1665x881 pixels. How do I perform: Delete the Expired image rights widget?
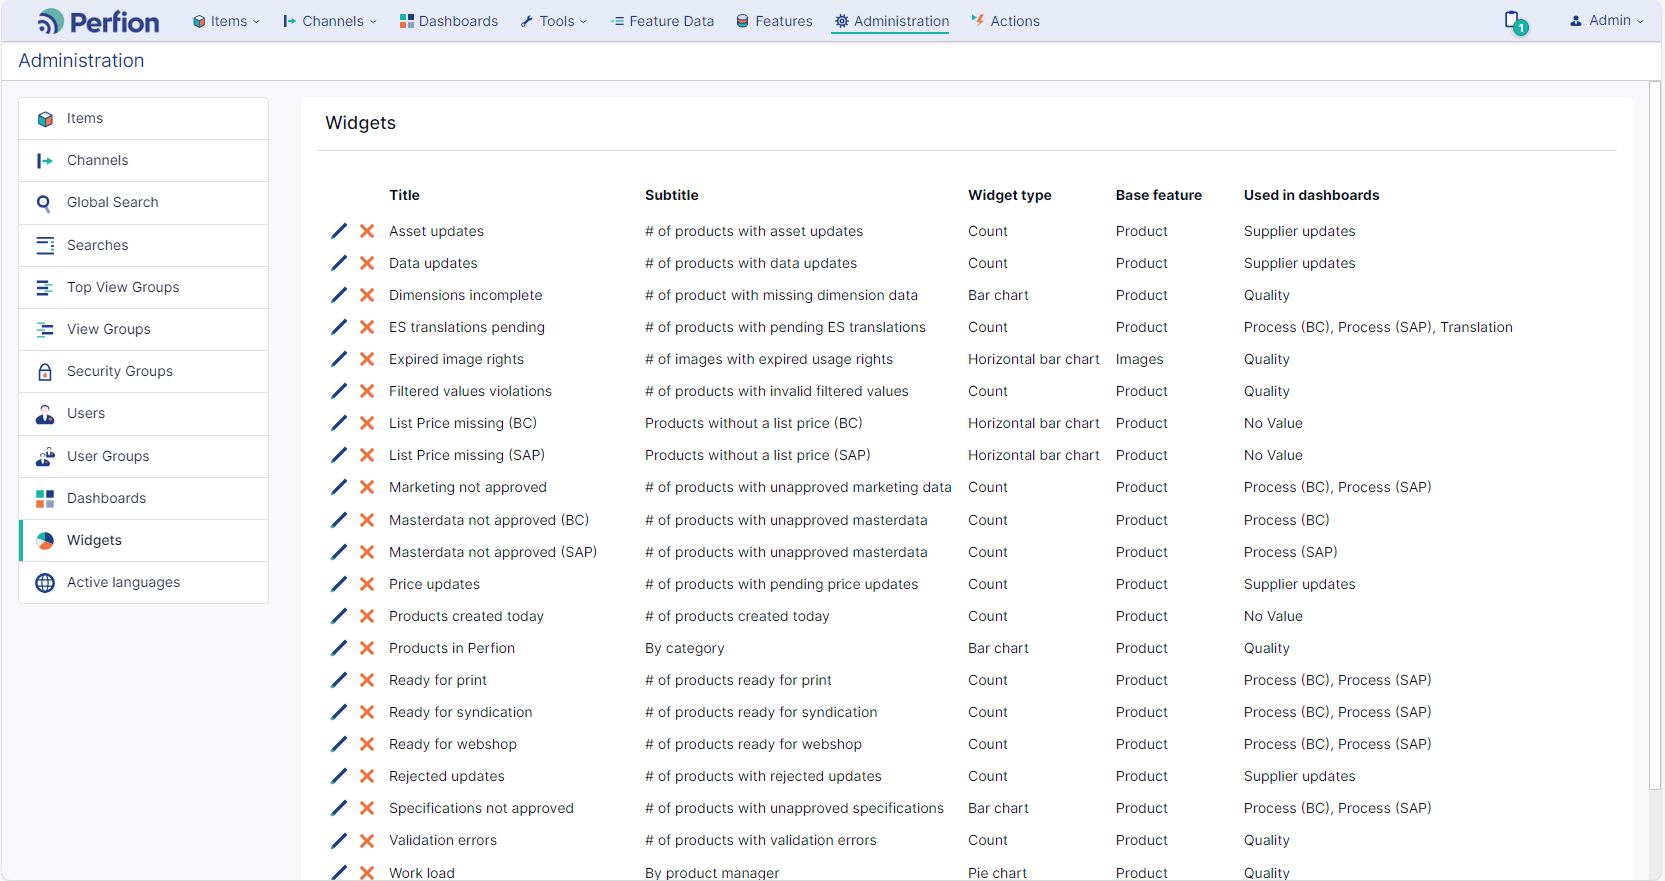point(367,359)
